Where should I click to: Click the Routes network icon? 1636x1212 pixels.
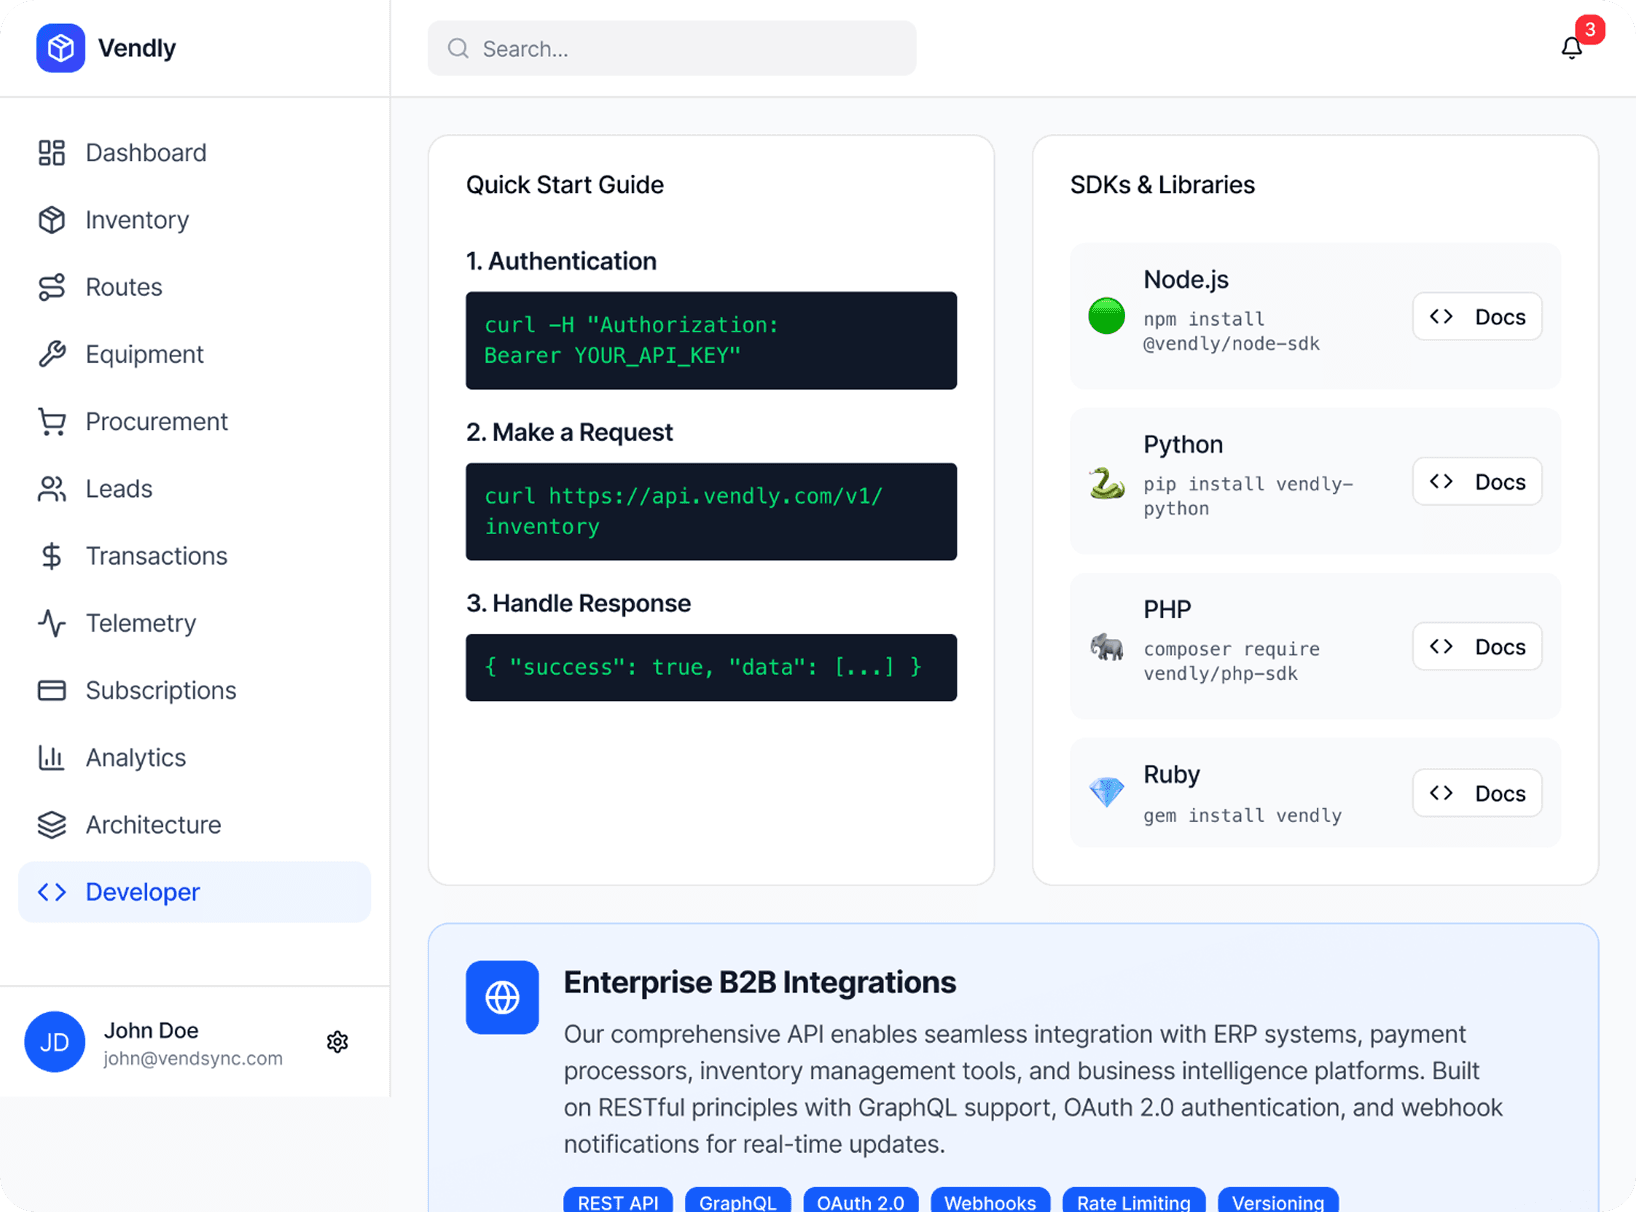click(52, 287)
